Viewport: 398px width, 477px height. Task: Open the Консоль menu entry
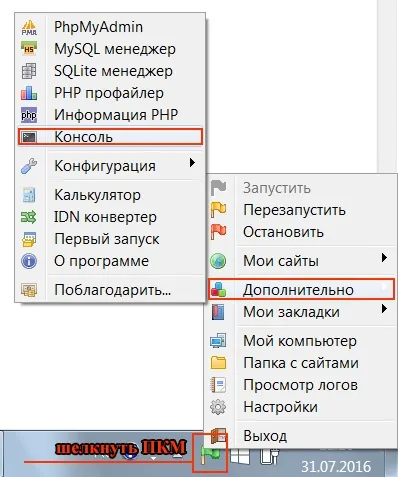pyautogui.click(x=110, y=137)
